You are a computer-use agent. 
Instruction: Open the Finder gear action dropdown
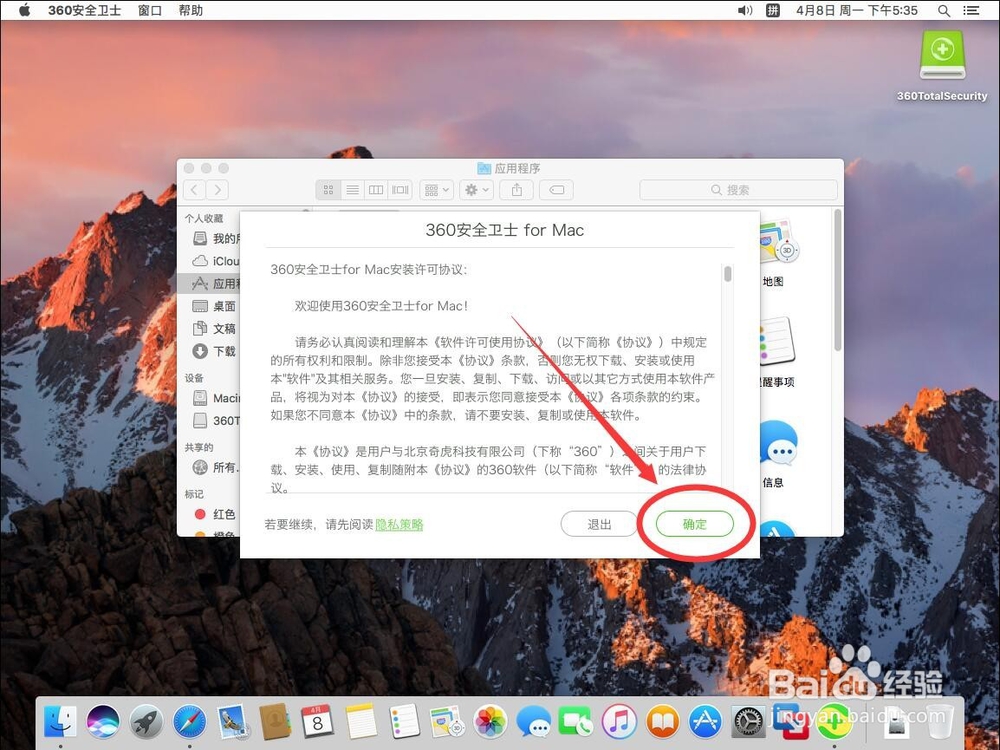click(x=476, y=189)
